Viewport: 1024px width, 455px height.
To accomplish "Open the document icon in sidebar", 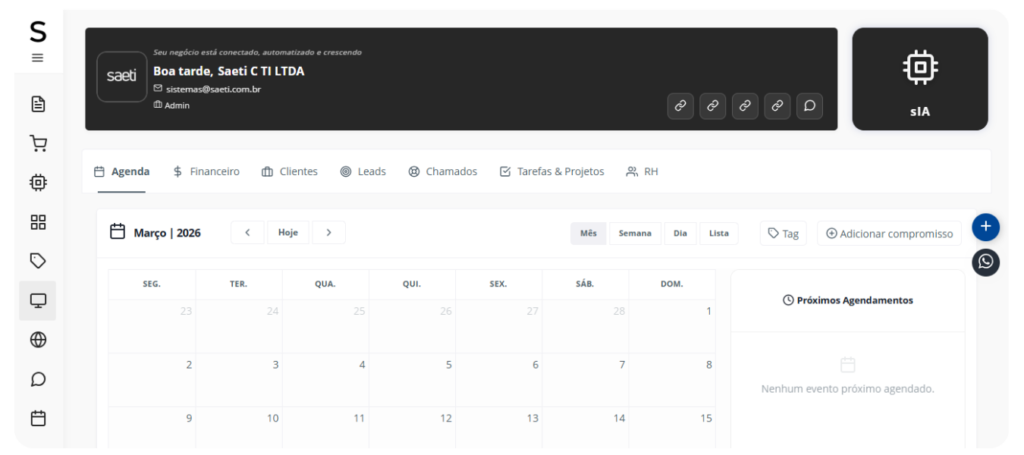I will [38, 104].
